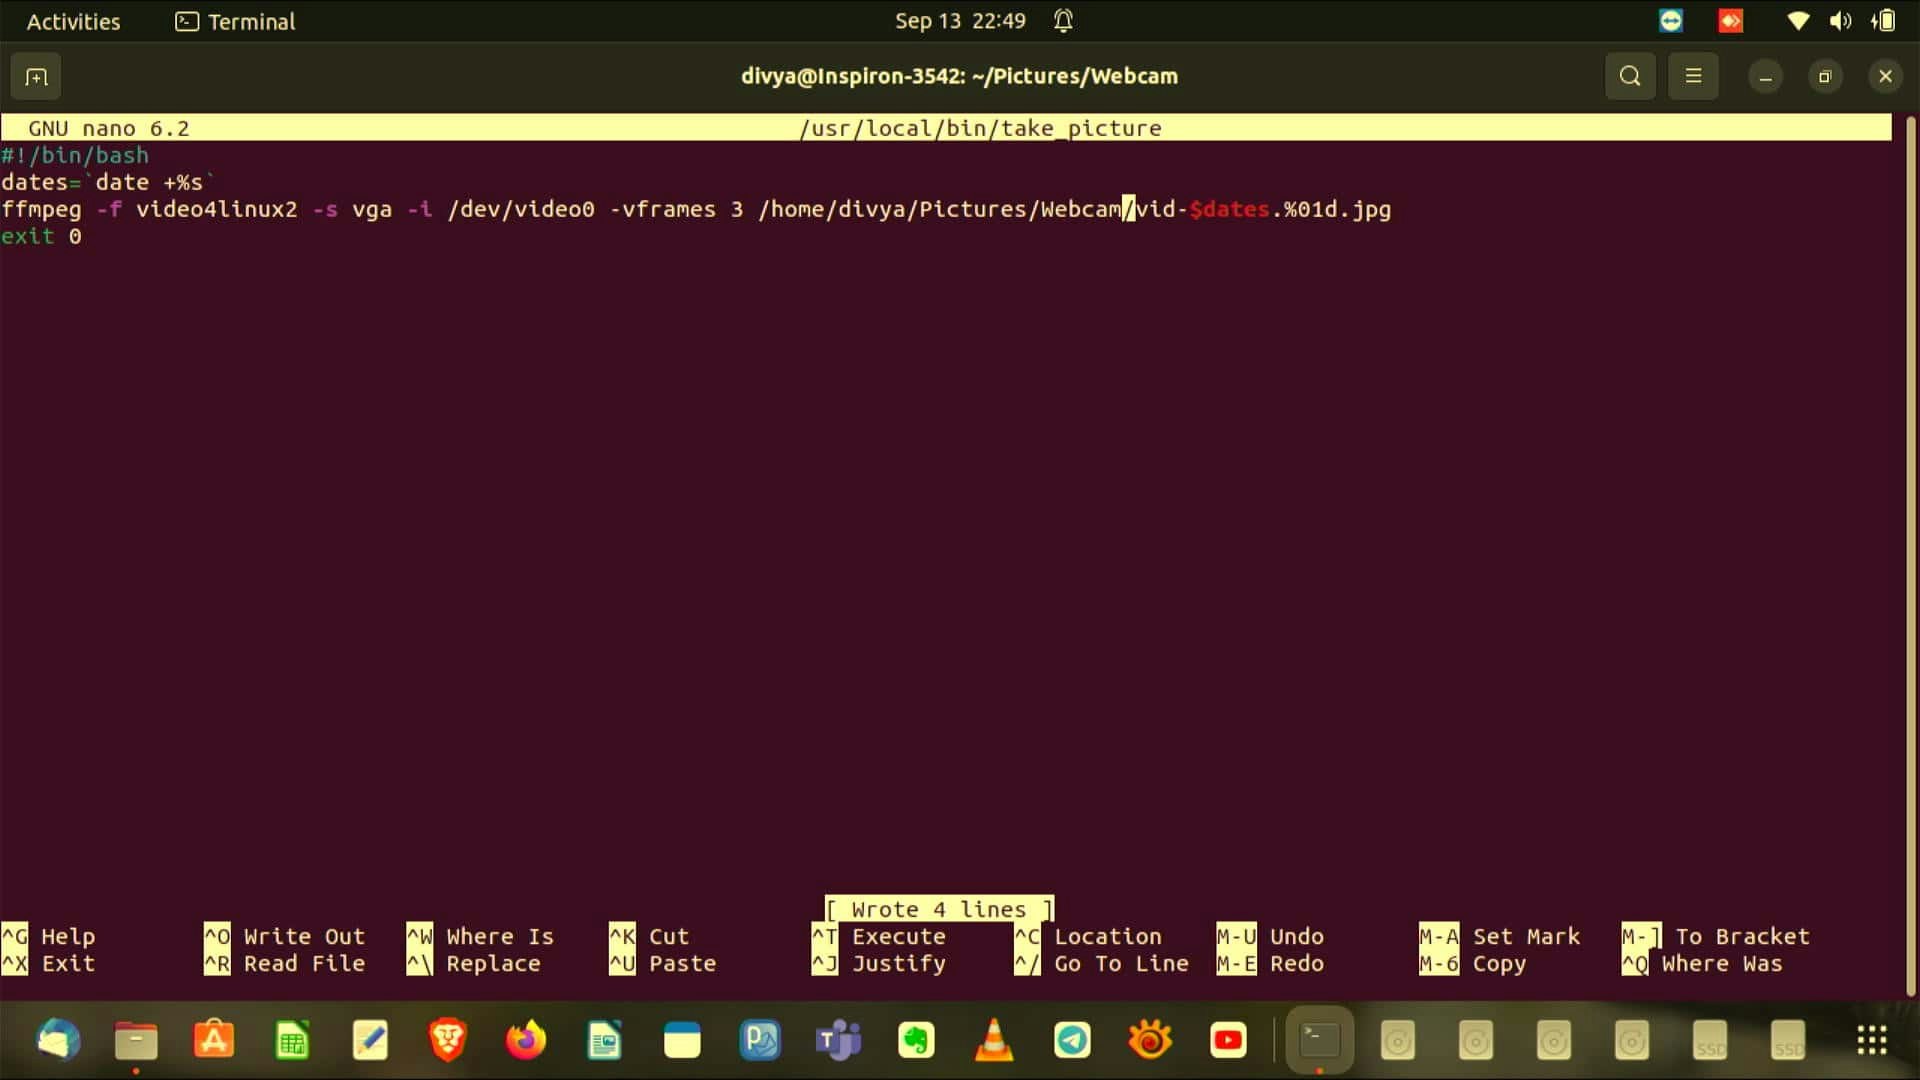This screenshot has width=1920, height=1080.
Task: Click the nano script filename header
Action: (980, 128)
